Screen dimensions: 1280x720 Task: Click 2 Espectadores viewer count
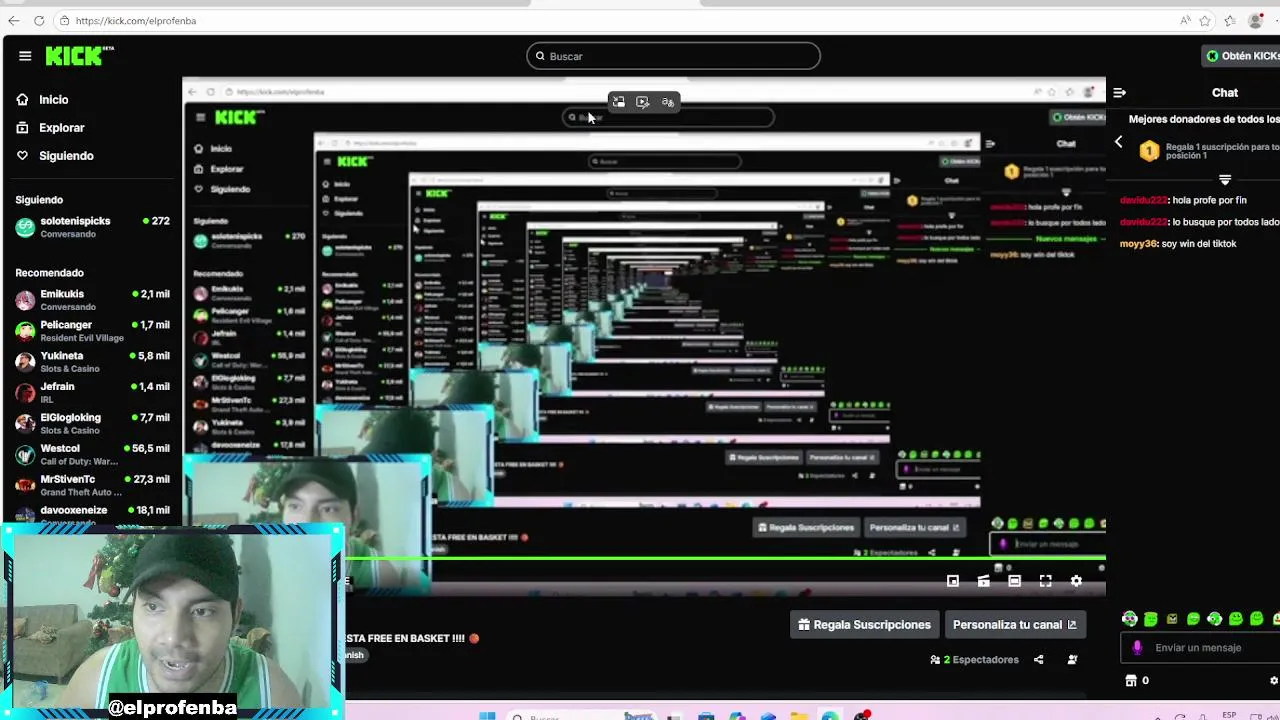[x=975, y=660]
